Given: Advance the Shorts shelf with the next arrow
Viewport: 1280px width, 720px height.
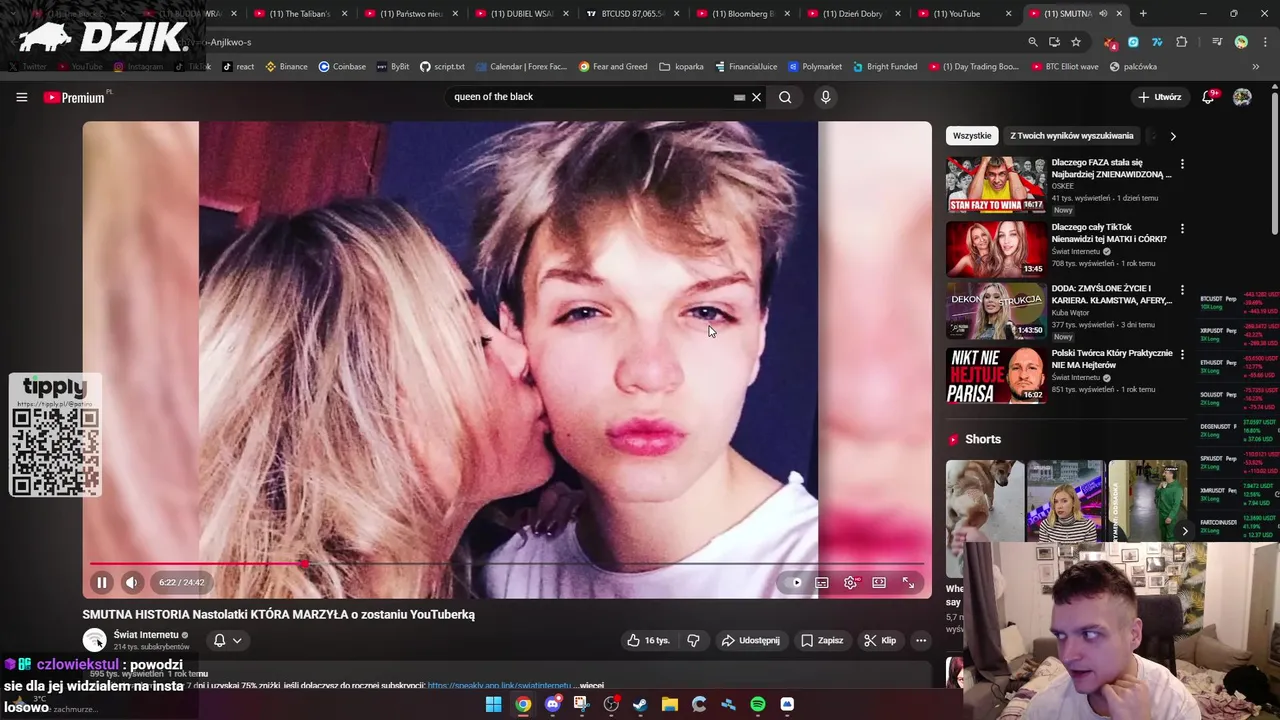Looking at the screenshot, I should click(1185, 530).
